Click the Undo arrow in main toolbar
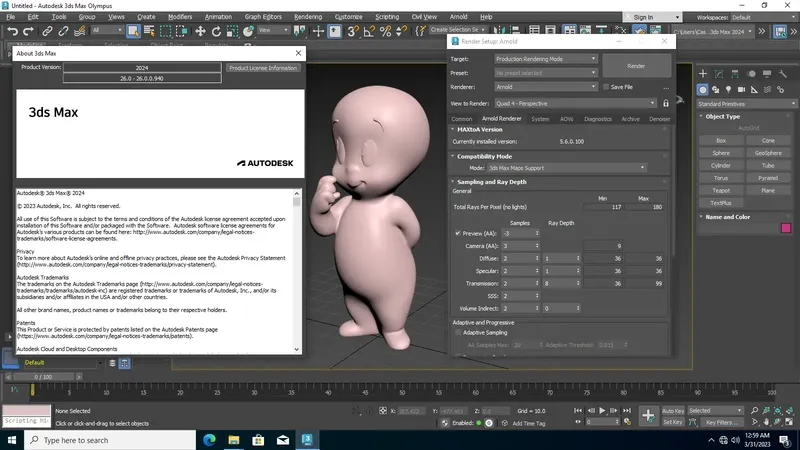Screen dimensions: 800x450 pyautogui.click(x=13, y=31)
